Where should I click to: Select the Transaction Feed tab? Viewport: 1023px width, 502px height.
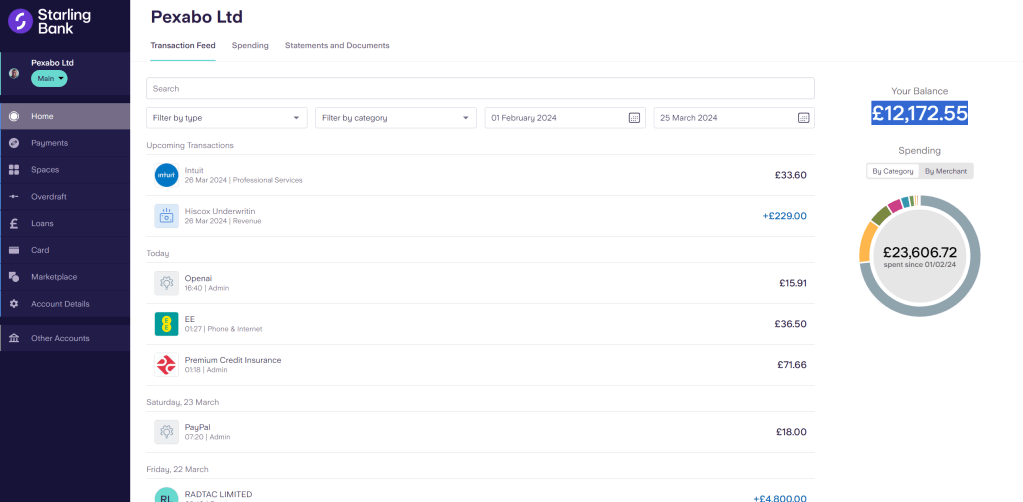(183, 46)
